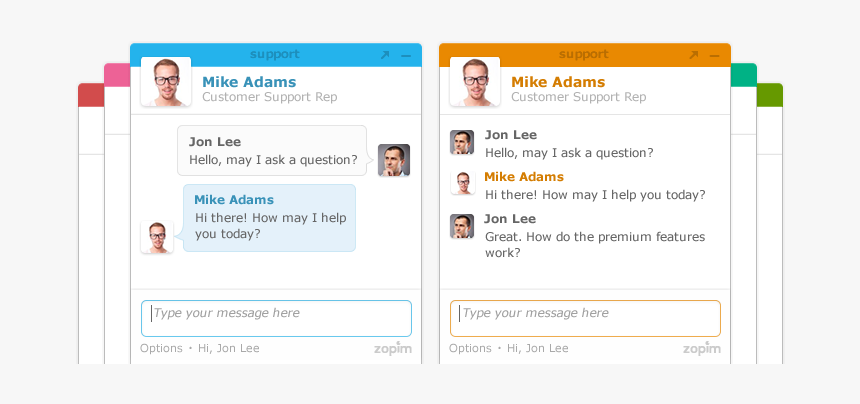Screen dimensions: 860x404
Task: Click Jon Lee's avatar beside blue bubble
Action: (x=394, y=160)
